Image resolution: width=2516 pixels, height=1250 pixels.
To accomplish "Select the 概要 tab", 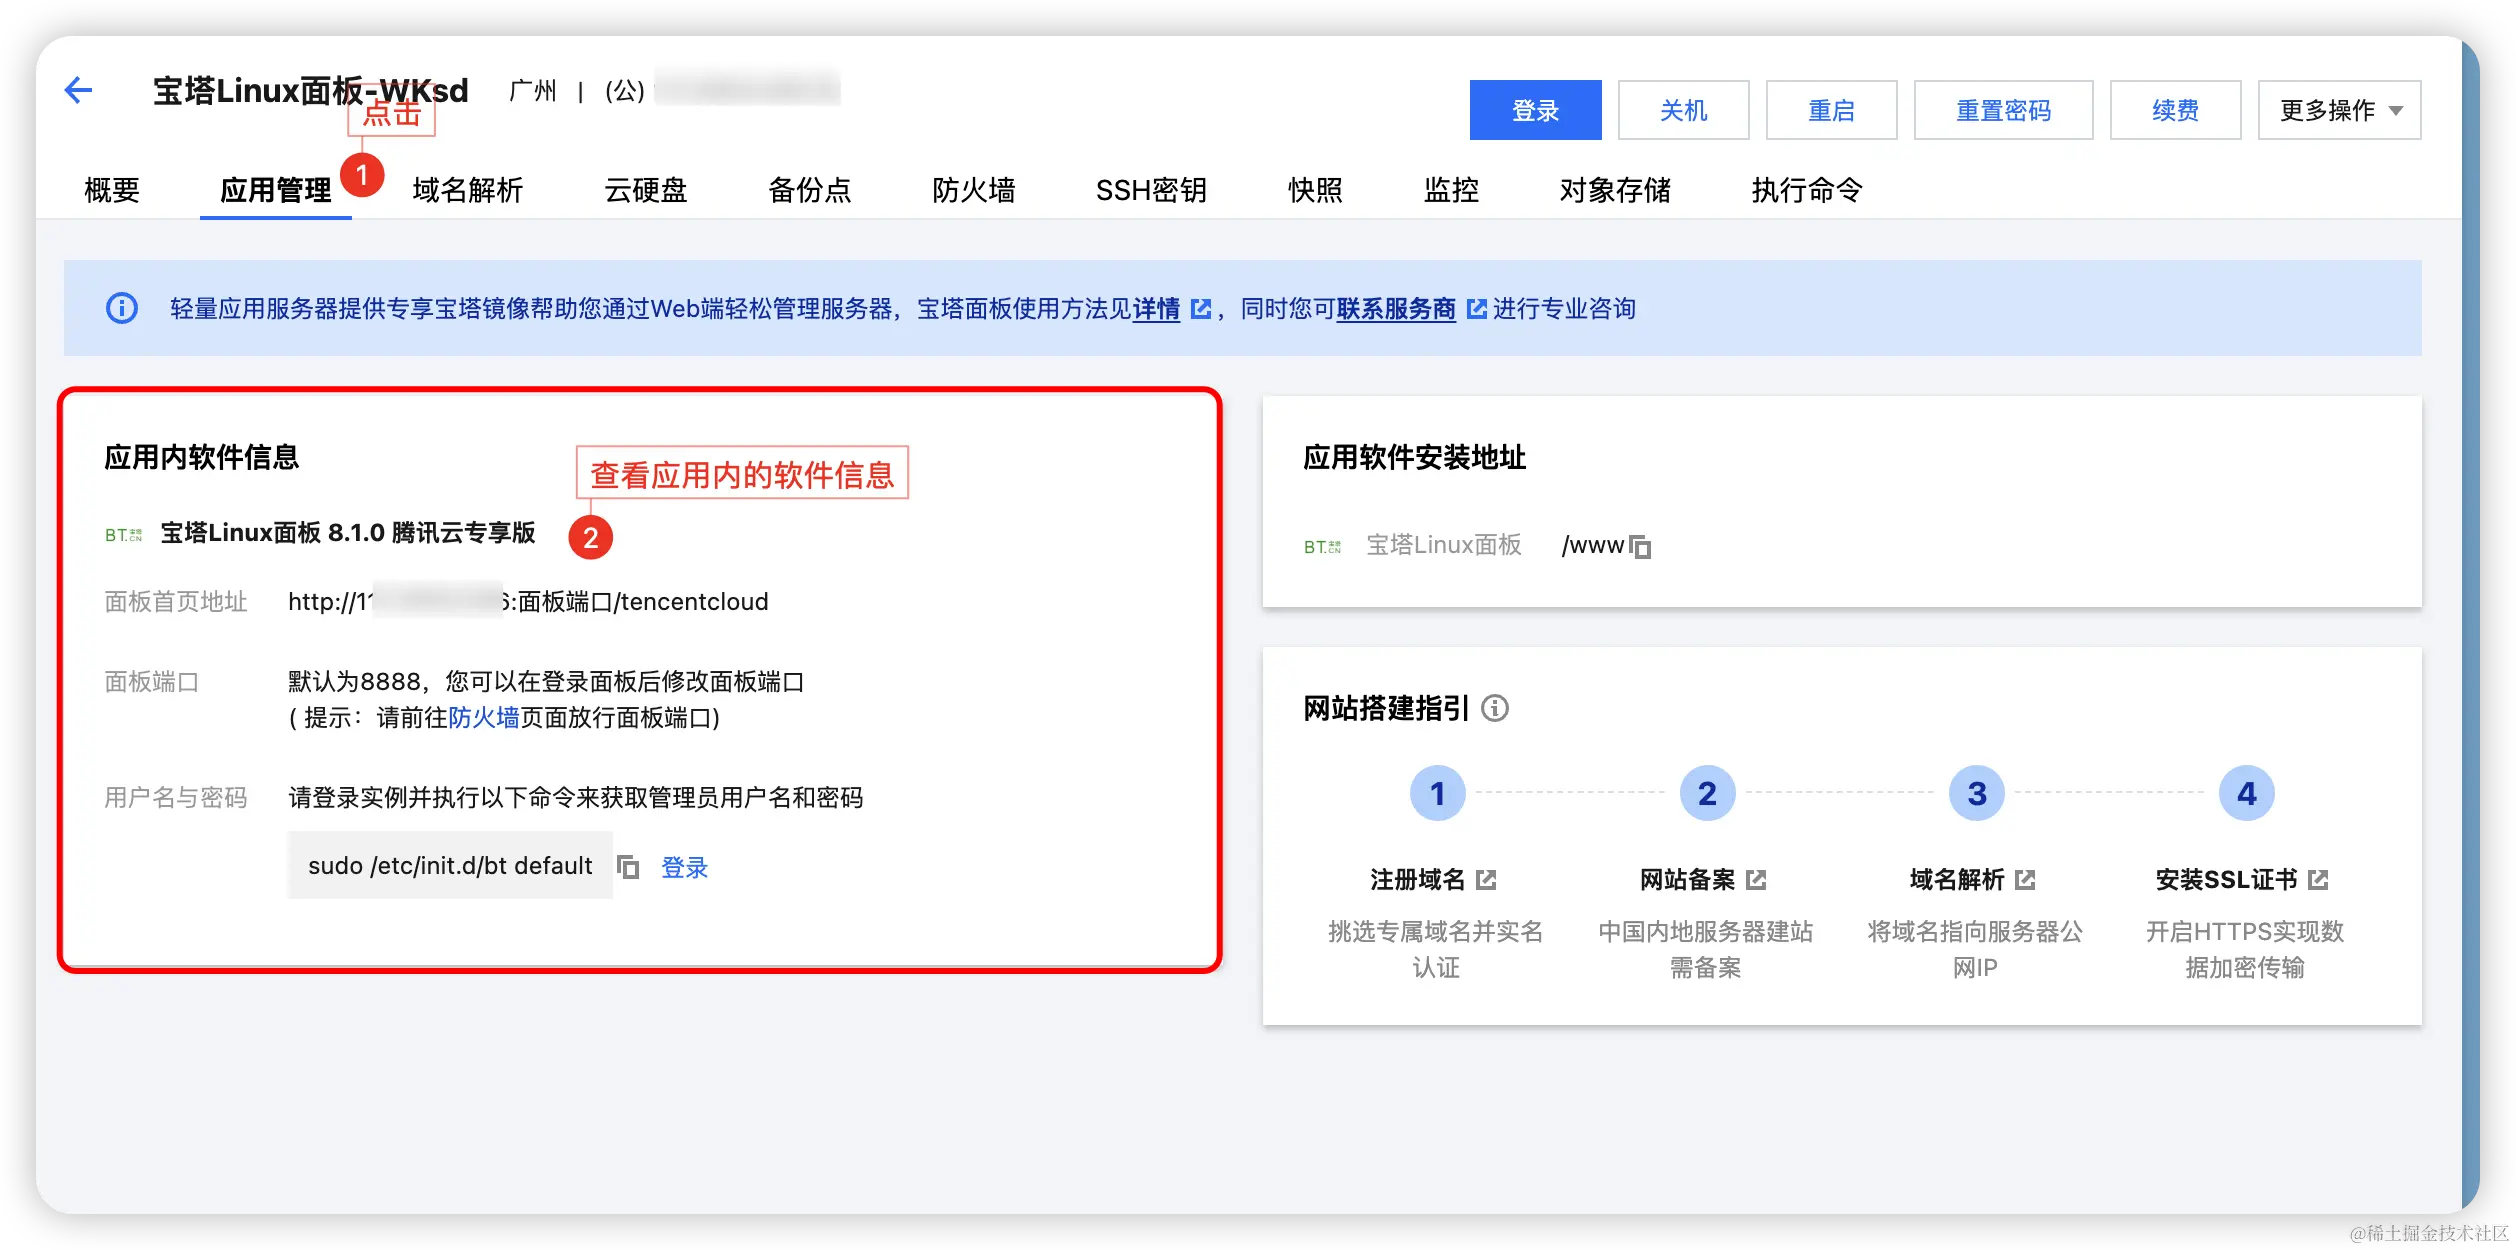I will 112,190.
